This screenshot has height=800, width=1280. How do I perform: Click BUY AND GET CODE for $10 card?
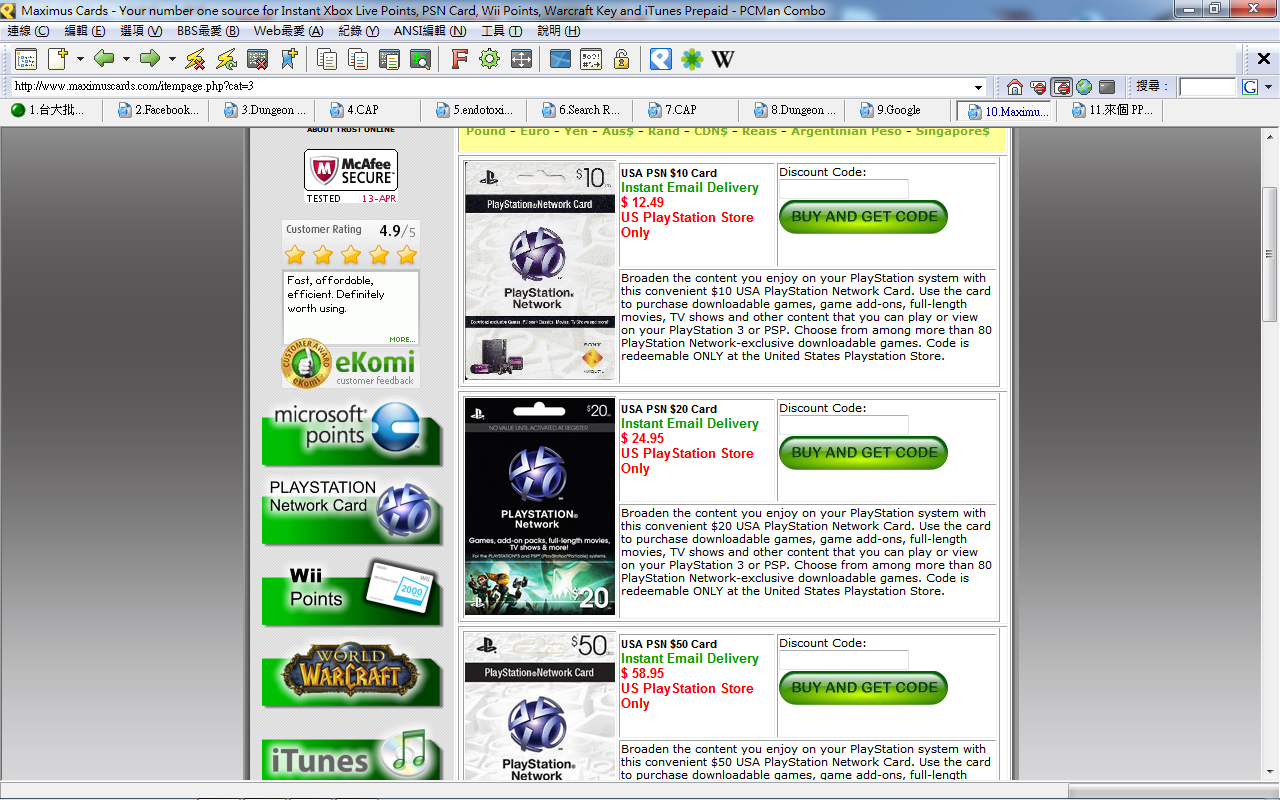point(863,217)
